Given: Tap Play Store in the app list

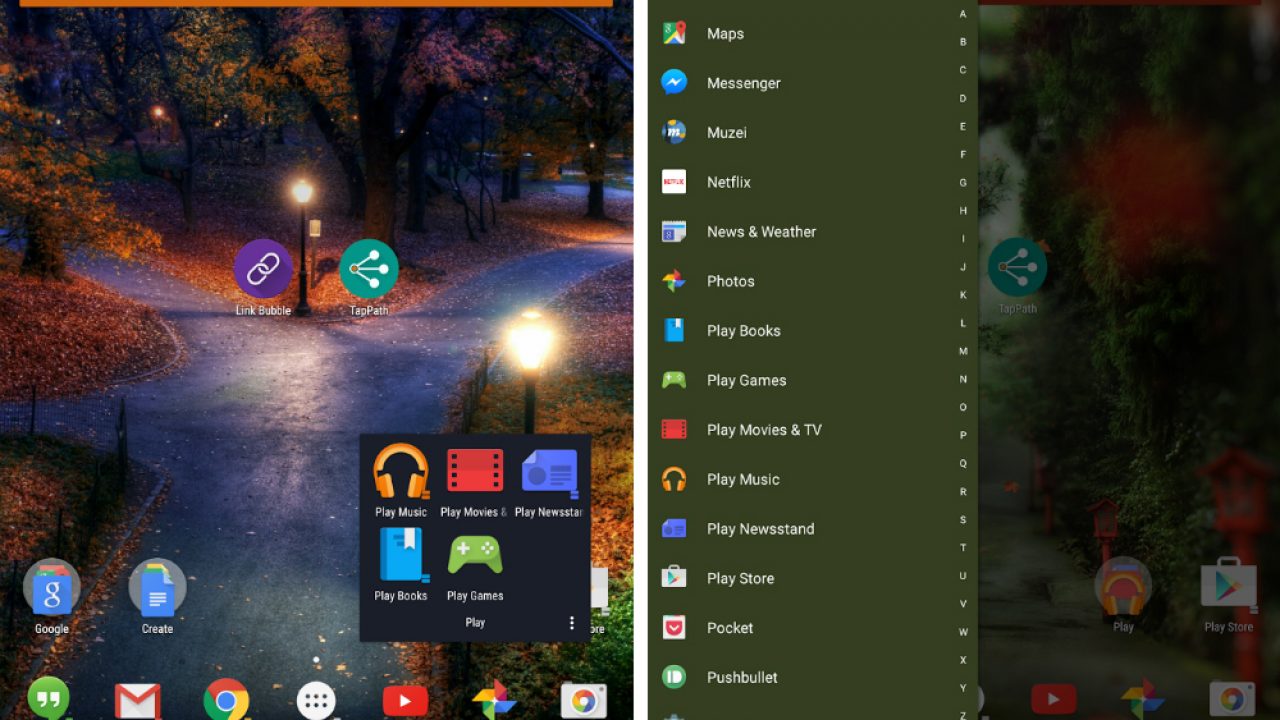Looking at the screenshot, I should (x=740, y=578).
